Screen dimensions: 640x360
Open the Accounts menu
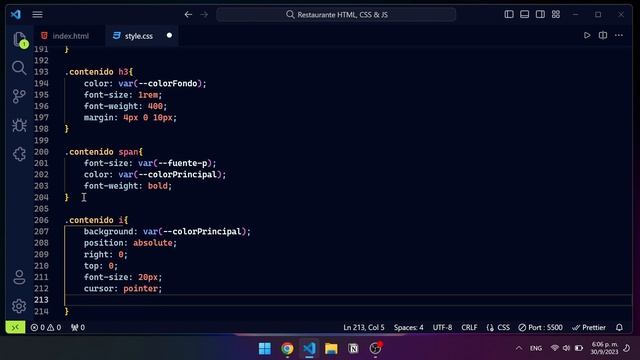point(19,277)
